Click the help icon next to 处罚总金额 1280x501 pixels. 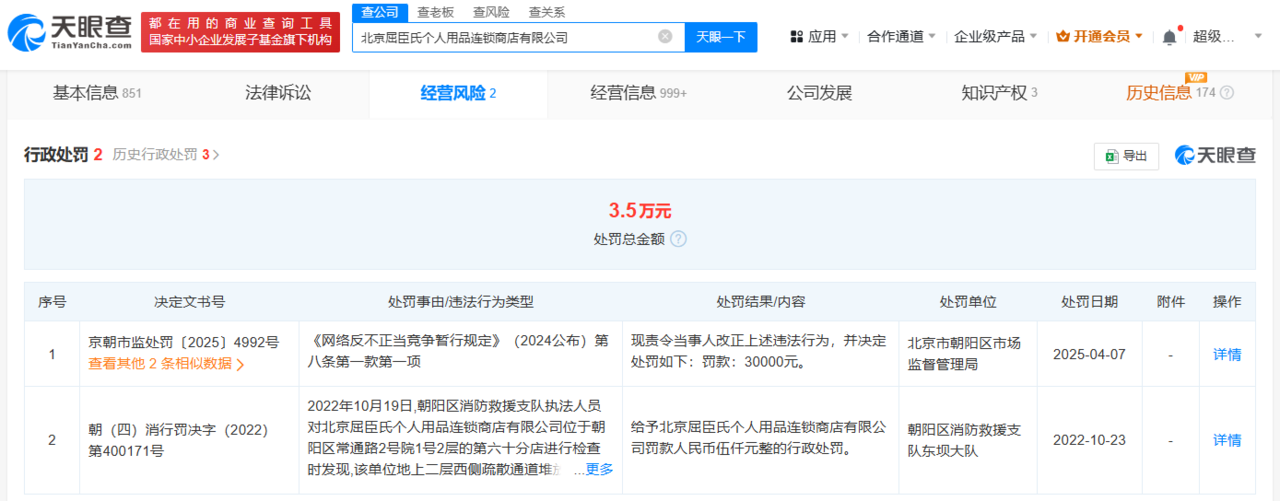(x=678, y=239)
